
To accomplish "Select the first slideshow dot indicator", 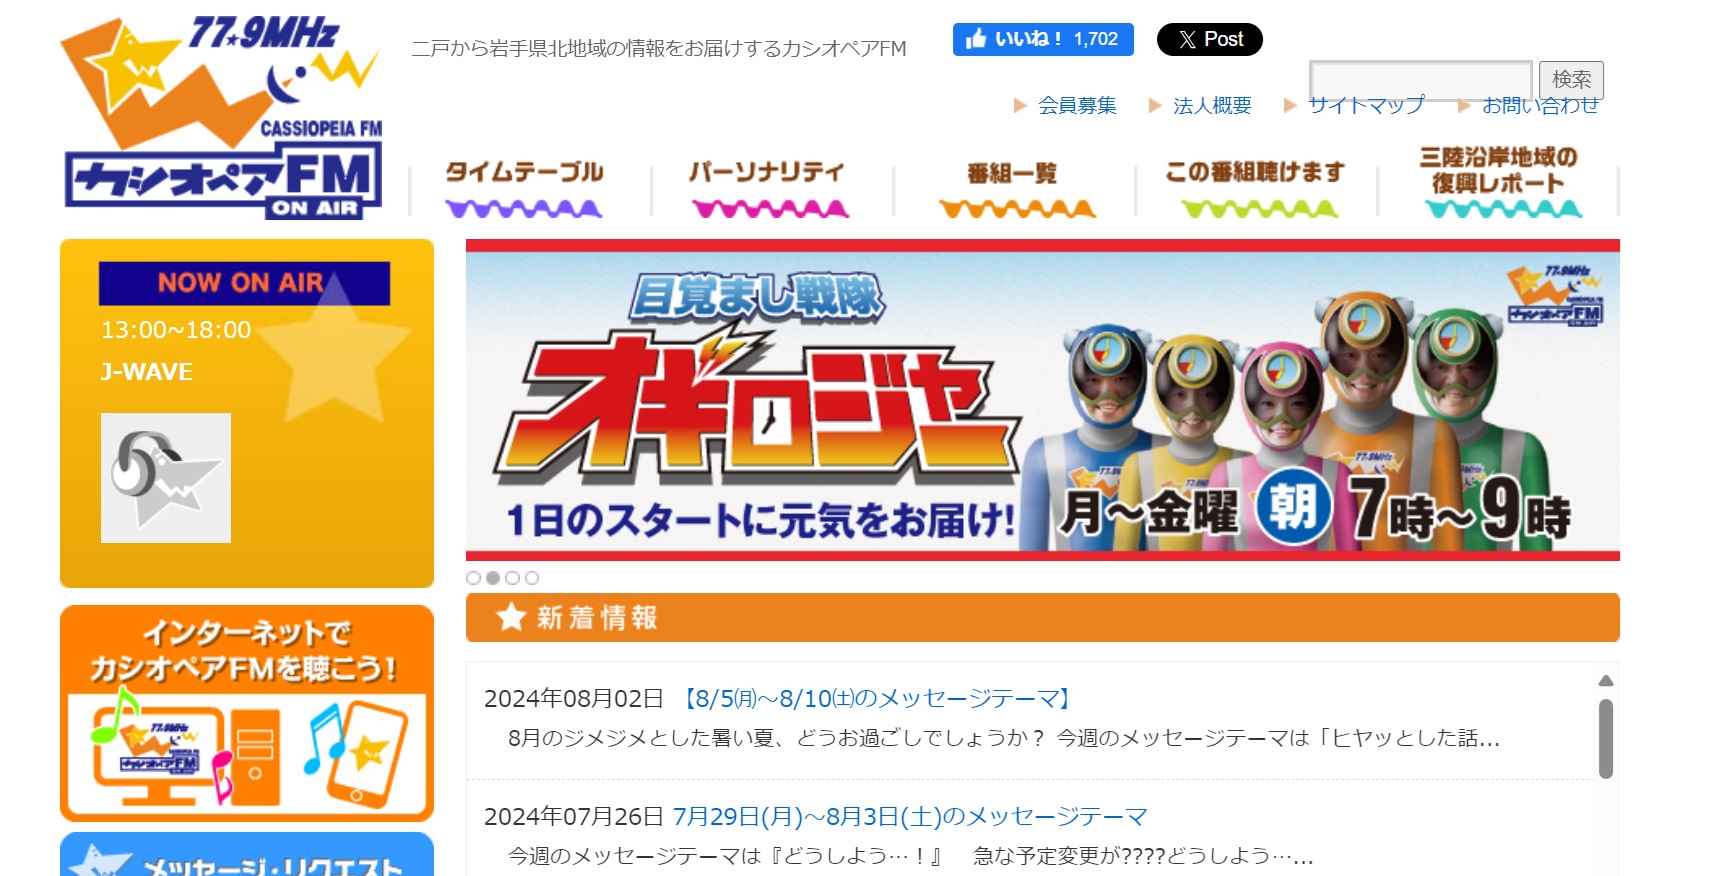I will tap(474, 578).
